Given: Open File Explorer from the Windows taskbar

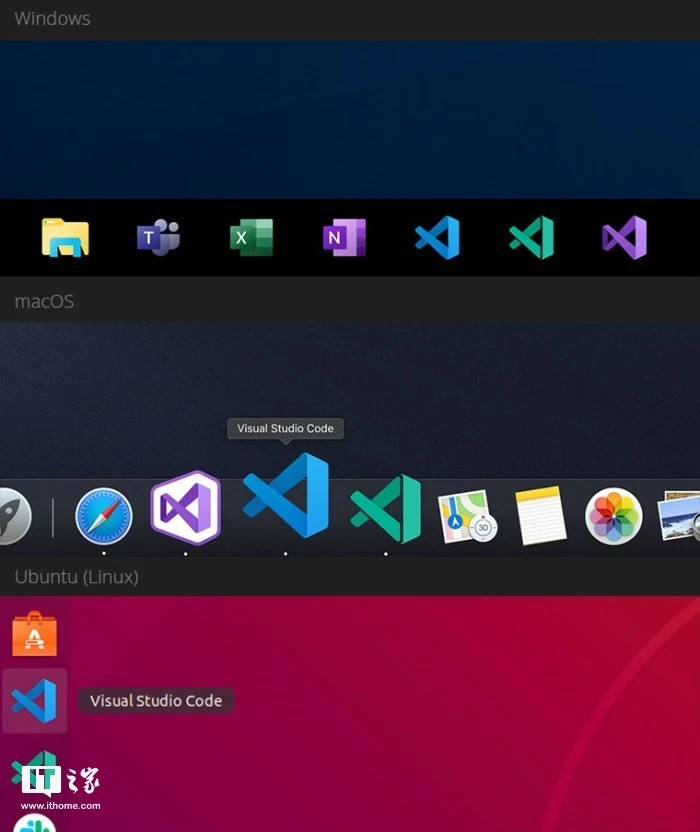Looking at the screenshot, I should point(65,238).
